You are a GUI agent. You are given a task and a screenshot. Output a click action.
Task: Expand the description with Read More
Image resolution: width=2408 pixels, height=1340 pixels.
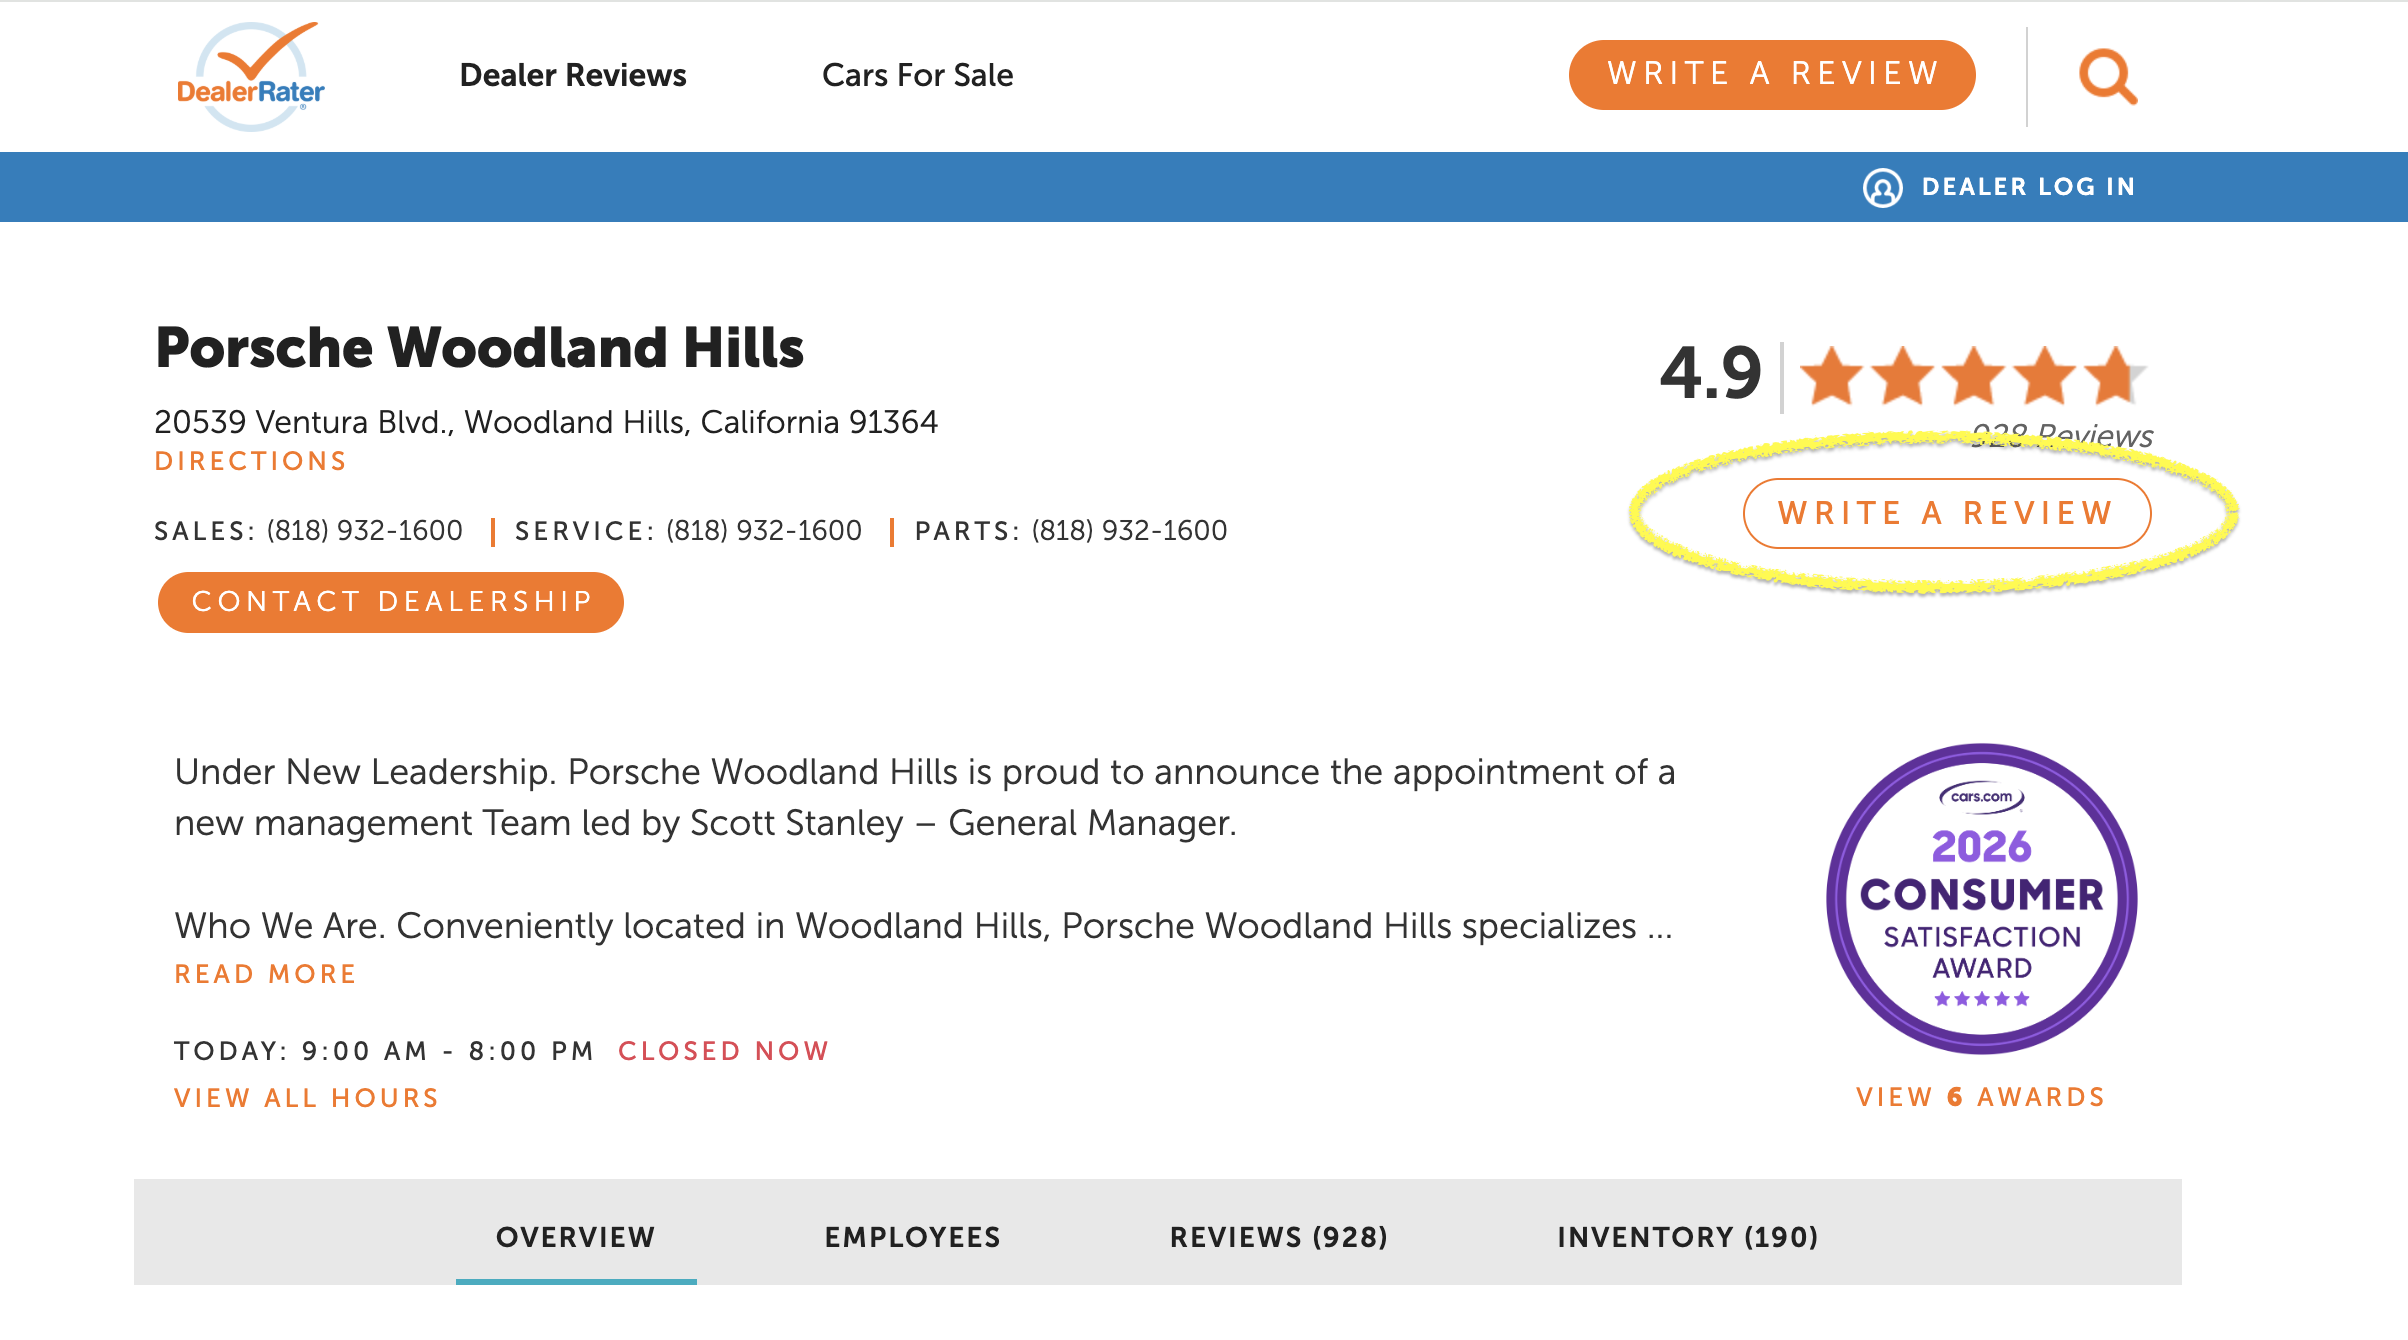pos(265,974)
